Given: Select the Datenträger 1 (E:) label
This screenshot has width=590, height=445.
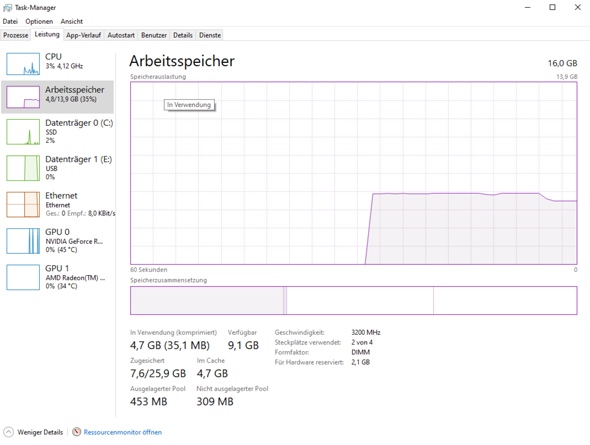Looking at the screenshot, I should 79,159.
